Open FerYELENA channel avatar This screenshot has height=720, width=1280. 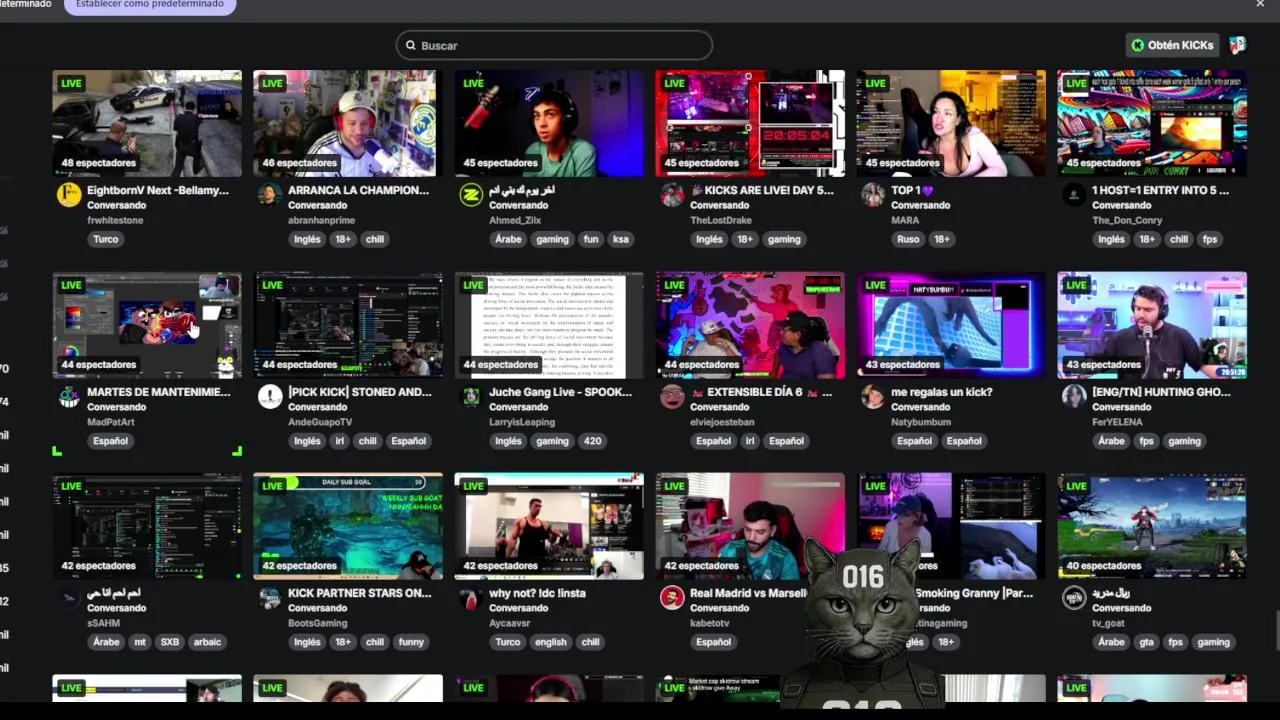pos(1074,397)
